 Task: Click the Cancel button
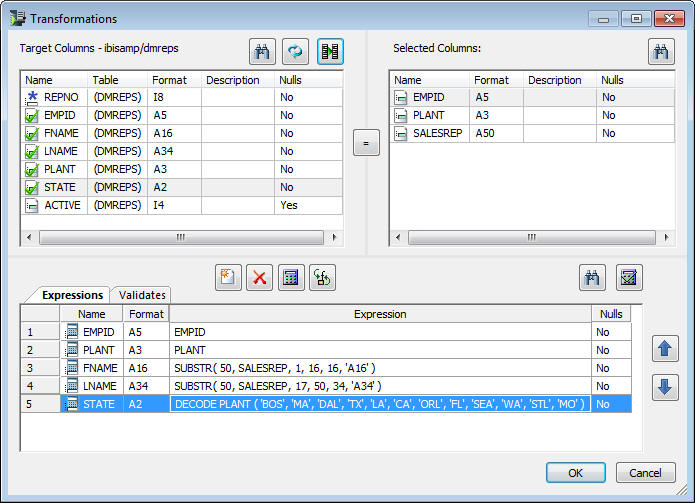pos(645,473)
